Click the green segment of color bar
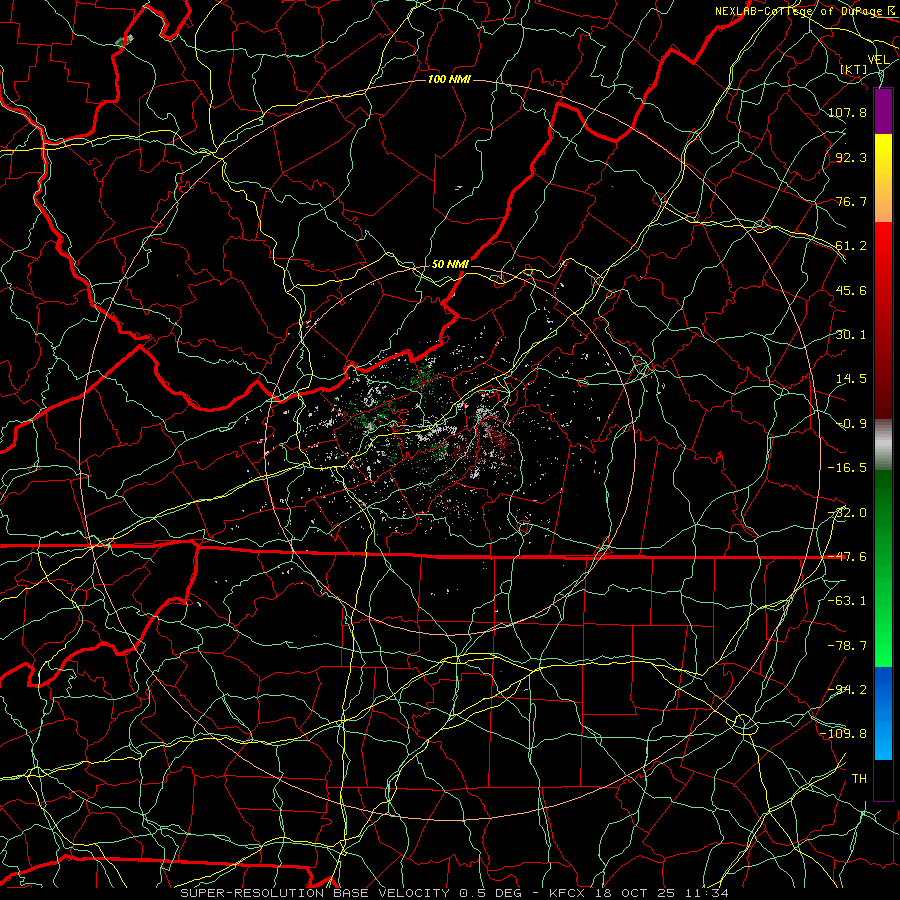The width and height of the screenshot is (900, 900). pyautogui.click(x=883, y=568)
